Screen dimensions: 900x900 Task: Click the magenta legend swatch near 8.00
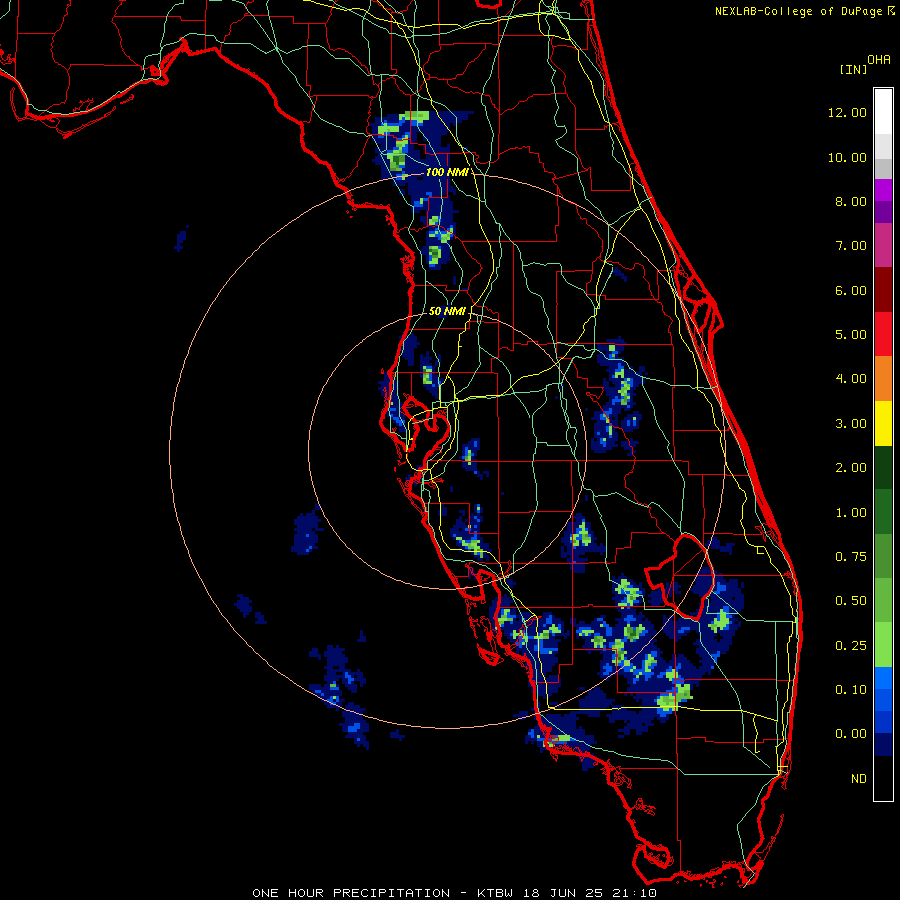click(x=883, y=190)
